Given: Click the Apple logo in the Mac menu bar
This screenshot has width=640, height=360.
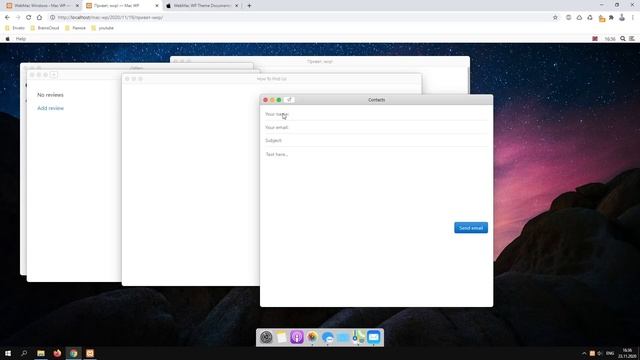Looking at the screenshot, I should 7,39.
